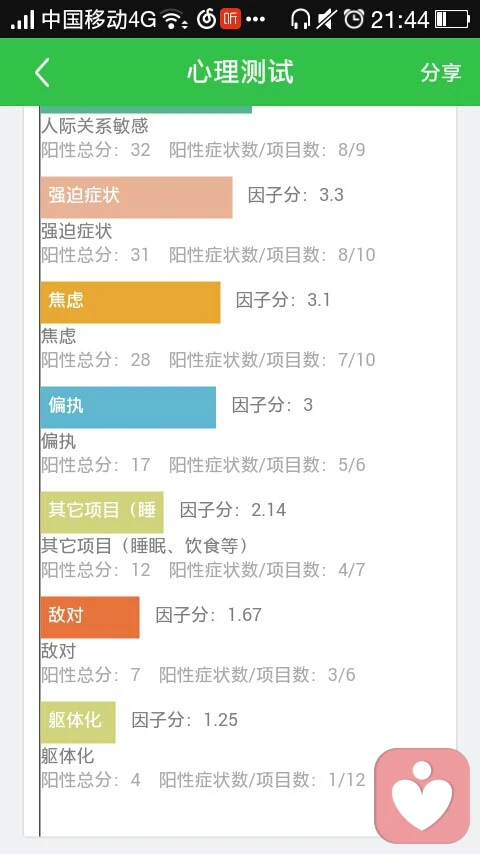The image size is (480, 854).
Task: Tap 人际关系敏感 factor label
Action: pyautogui.click(x=95, y=126)
